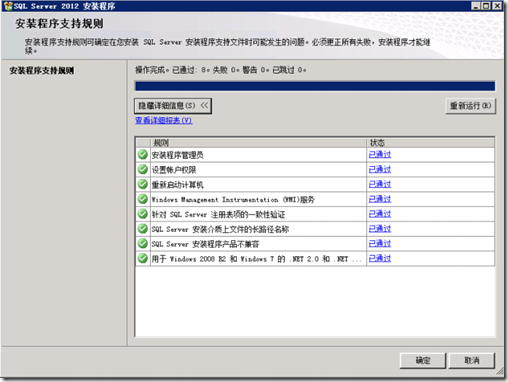This screenshot has height=382, width=508.
Task: Sort by 状态 column header
Action: pyautogui.click(x=430, y=143)
